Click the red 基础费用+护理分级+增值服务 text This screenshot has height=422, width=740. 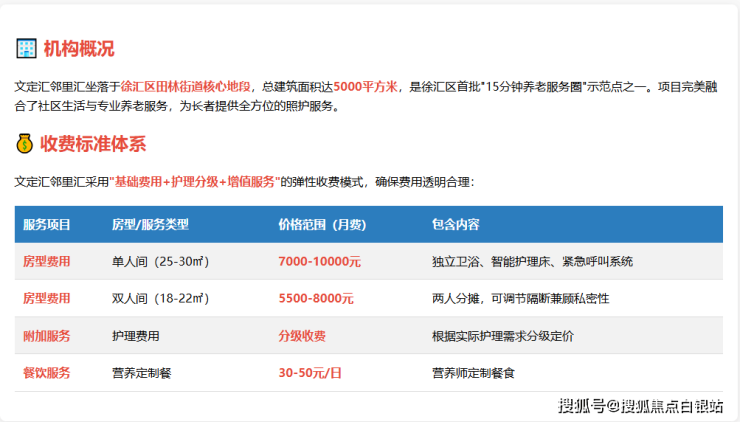pyautogui.click(x=194, y=182)
